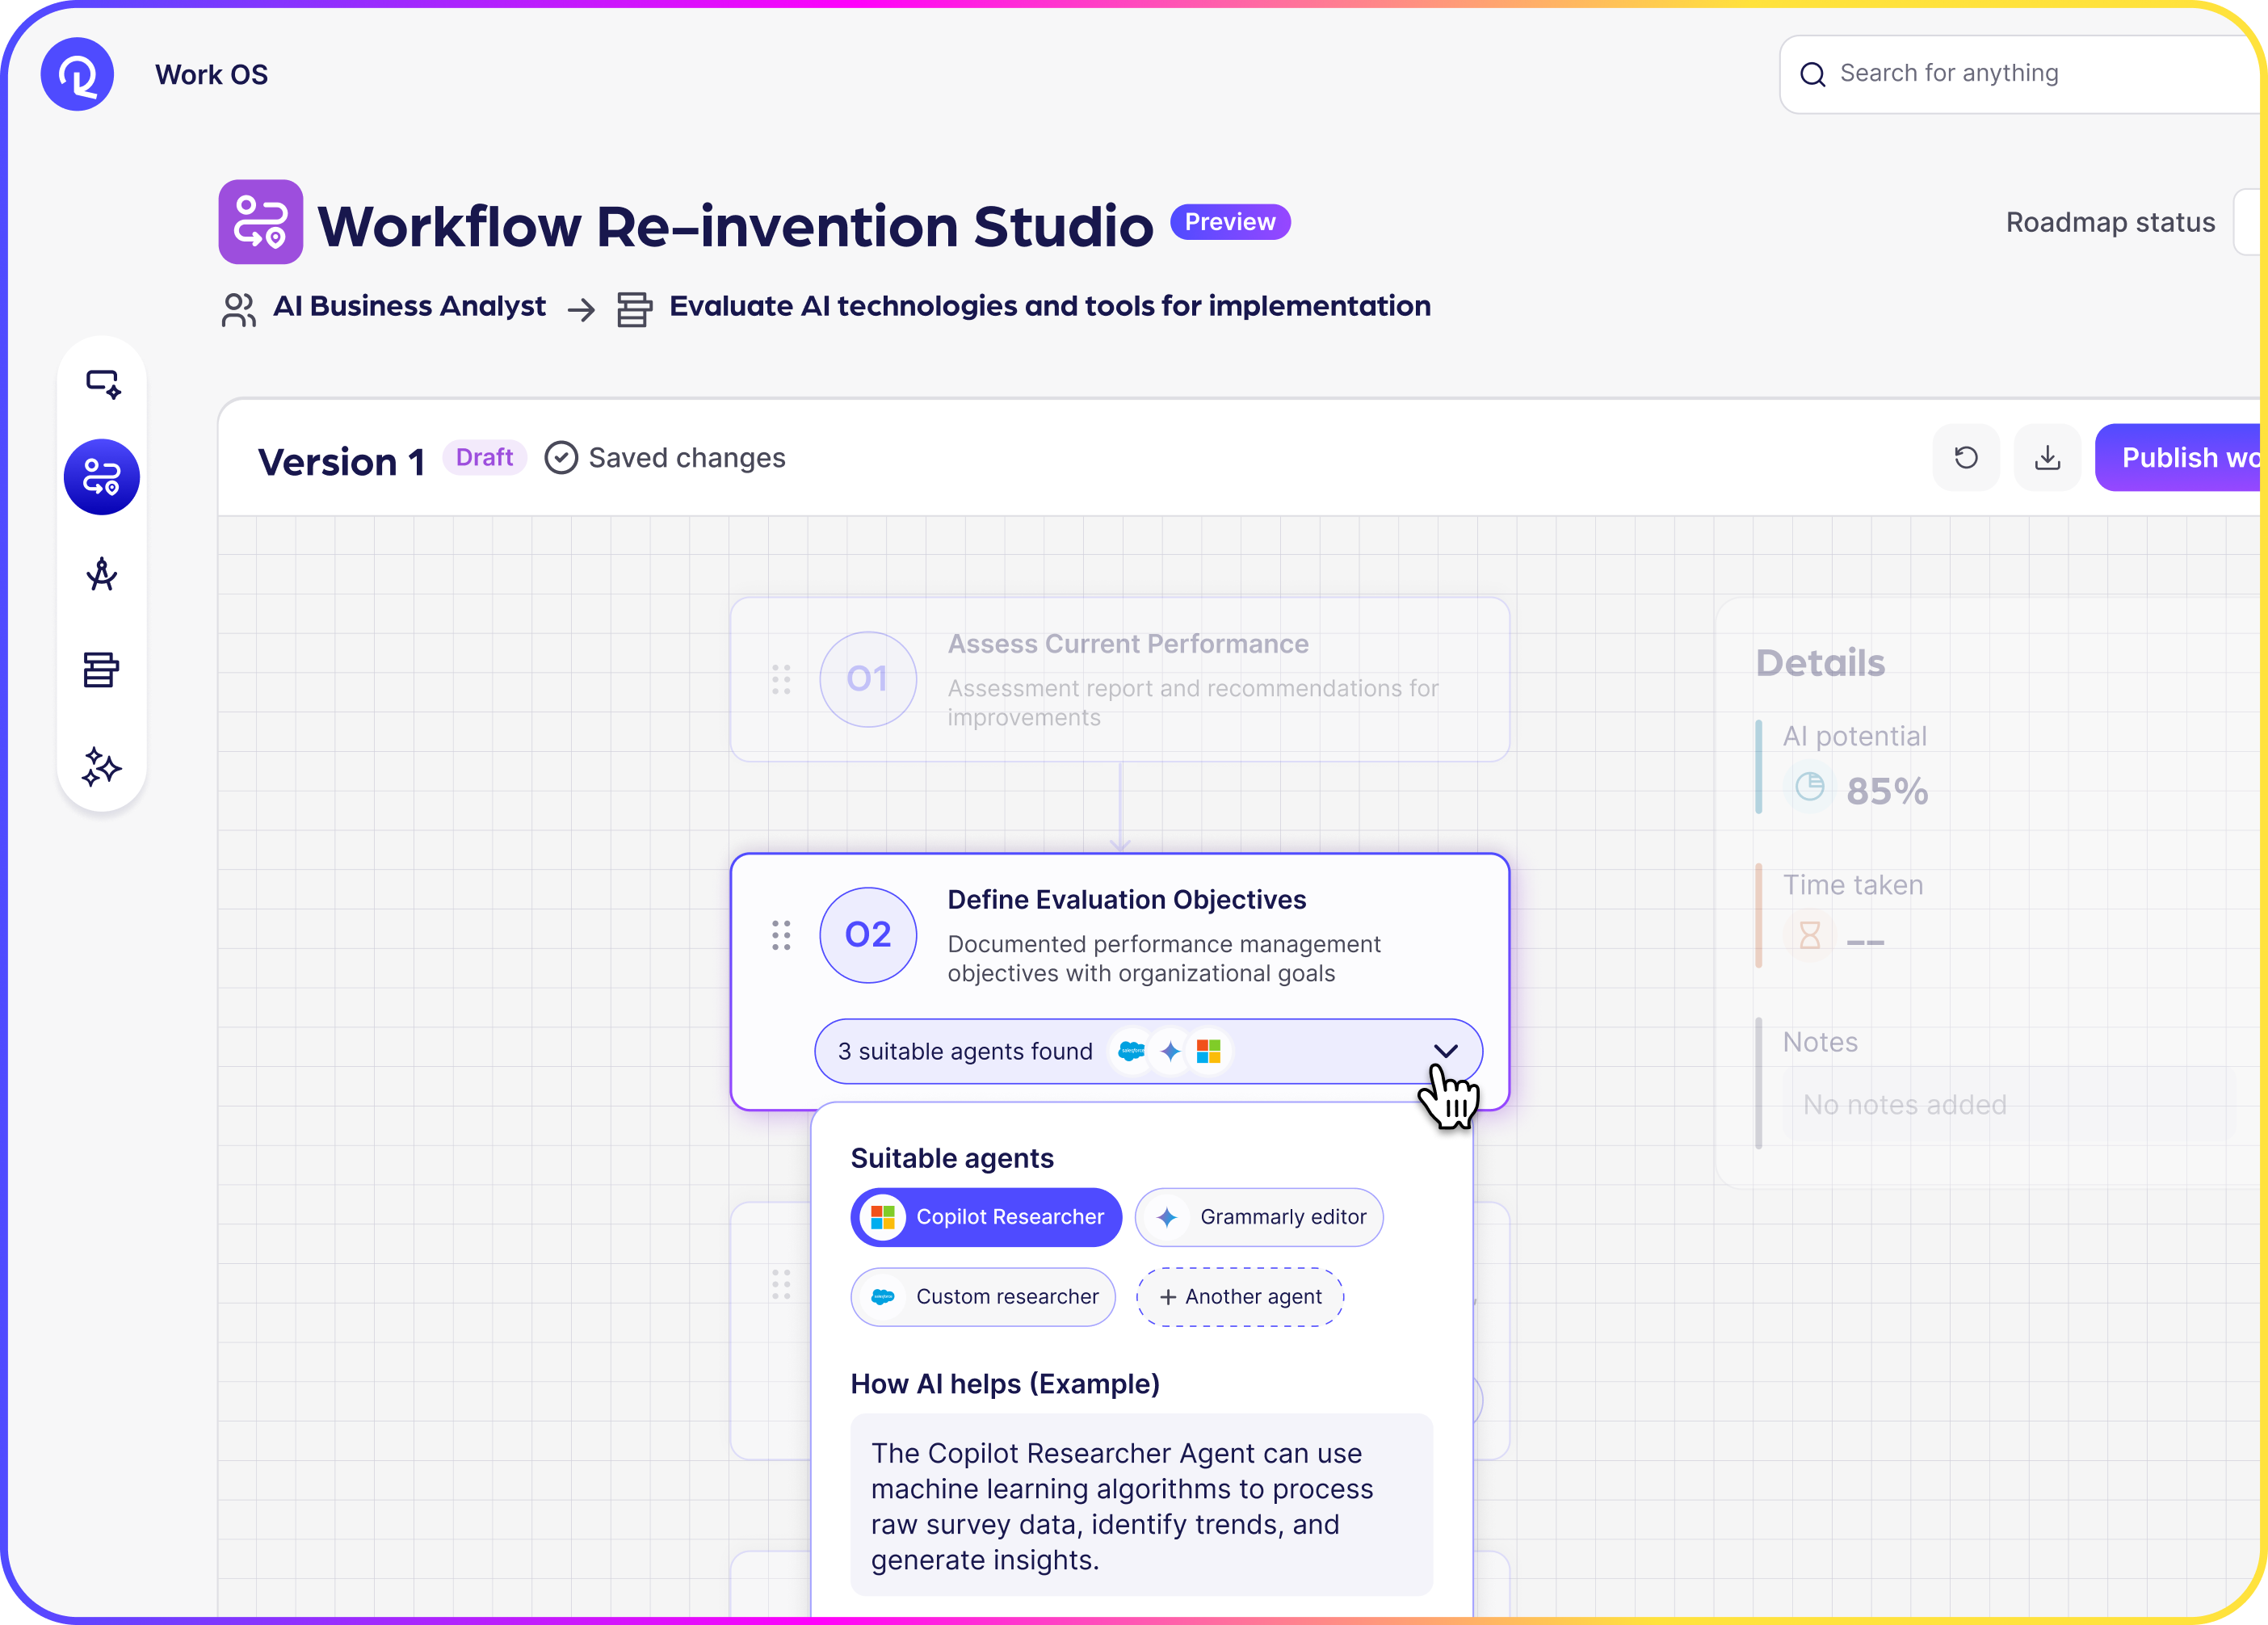The width and height of the screenshot is (2268, 1625).
Task: Select the Assess Current Performance step title
Action: click(x=1128, y=644)
